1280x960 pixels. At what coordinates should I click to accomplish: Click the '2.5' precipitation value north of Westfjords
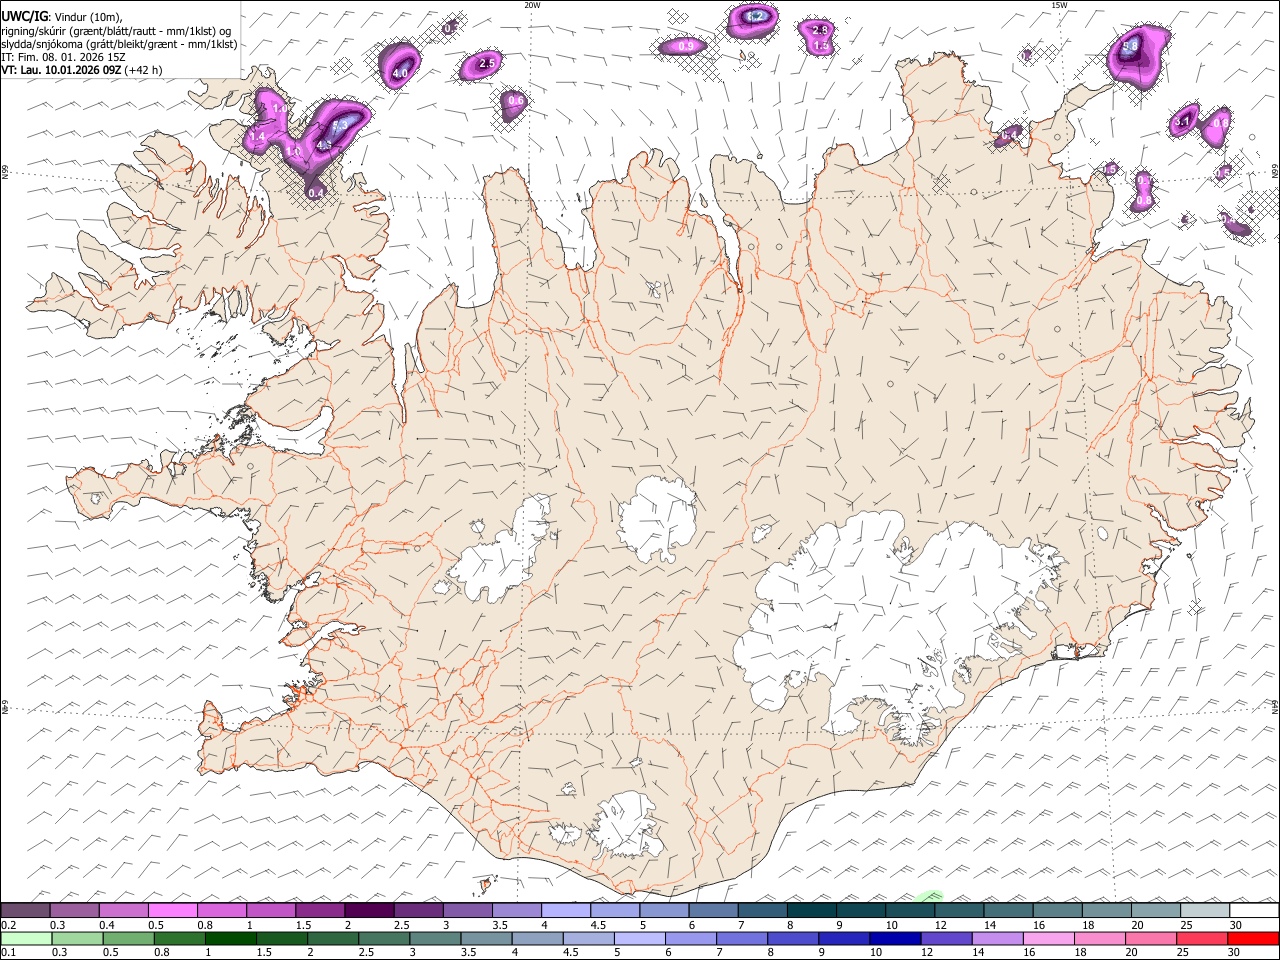[x=487, y=63]
